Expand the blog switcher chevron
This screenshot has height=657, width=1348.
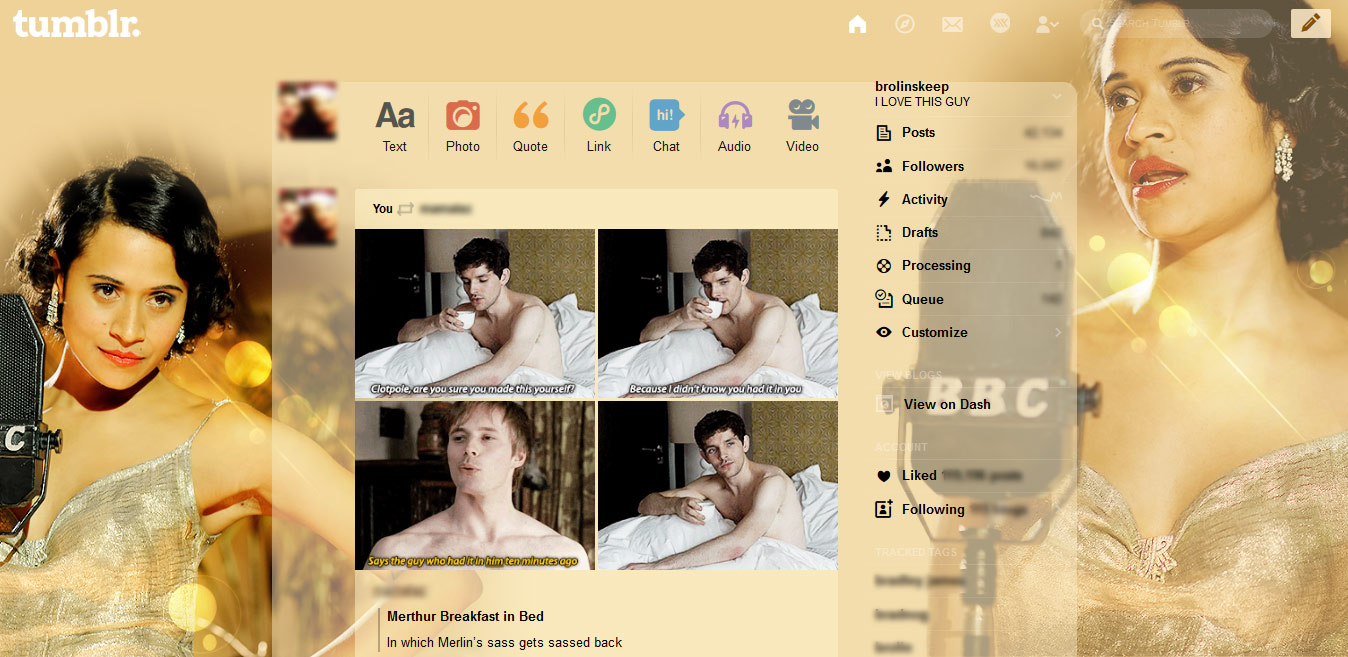coord(1057,97)
